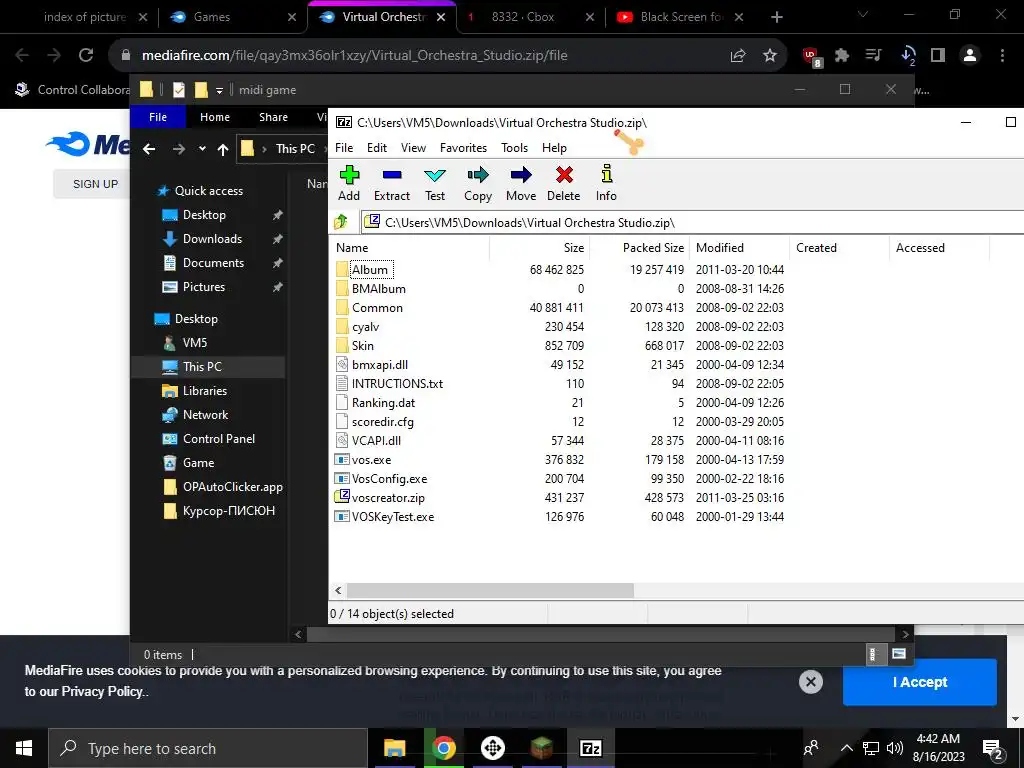Select the VOSKeyTest.exe file row
Image resolution: width=1024 pixels, height=768 pixels.
pyautogui.click(x=559, y=517)
